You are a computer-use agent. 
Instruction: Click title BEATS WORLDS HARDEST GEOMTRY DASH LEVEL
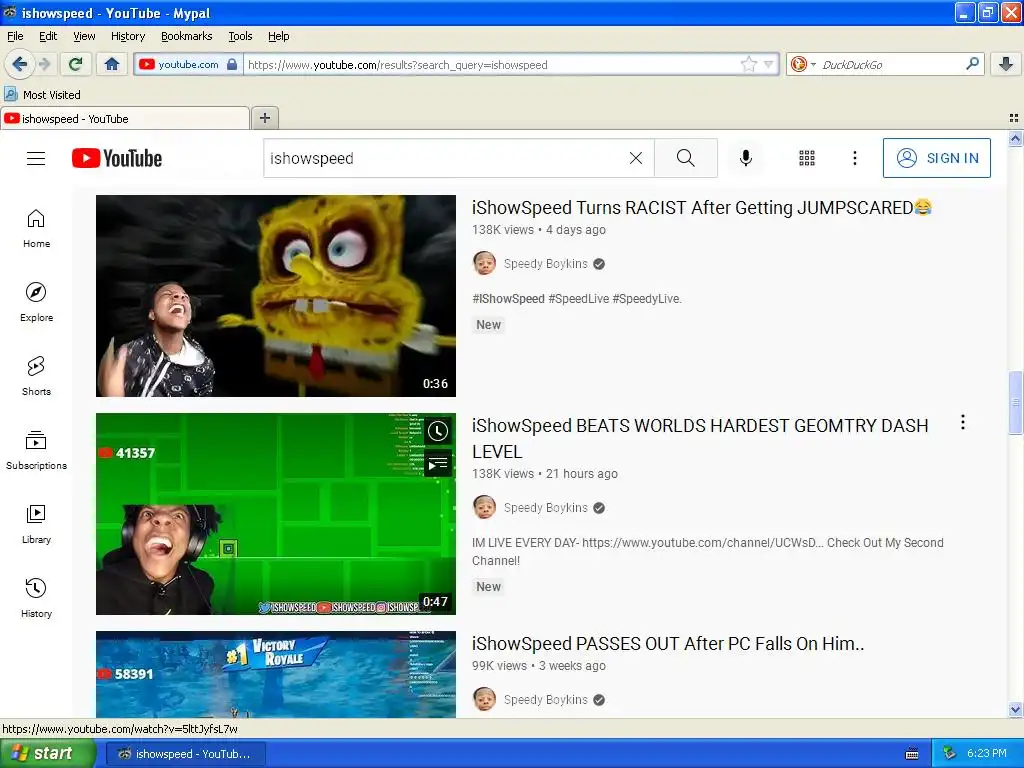tap(700, 438)
